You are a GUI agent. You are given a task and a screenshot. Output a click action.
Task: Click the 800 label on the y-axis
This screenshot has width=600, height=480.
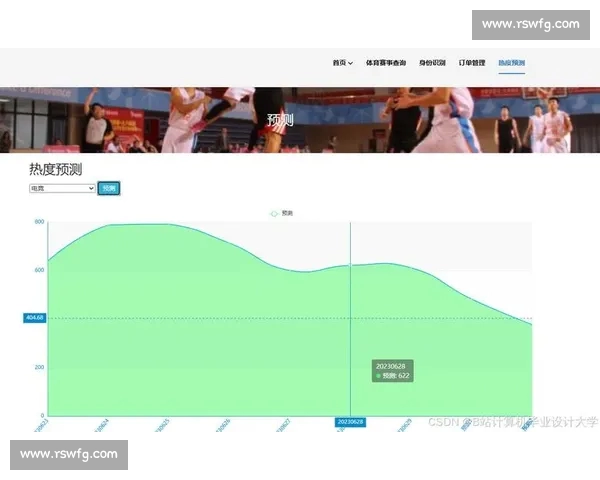coord(39,222)
